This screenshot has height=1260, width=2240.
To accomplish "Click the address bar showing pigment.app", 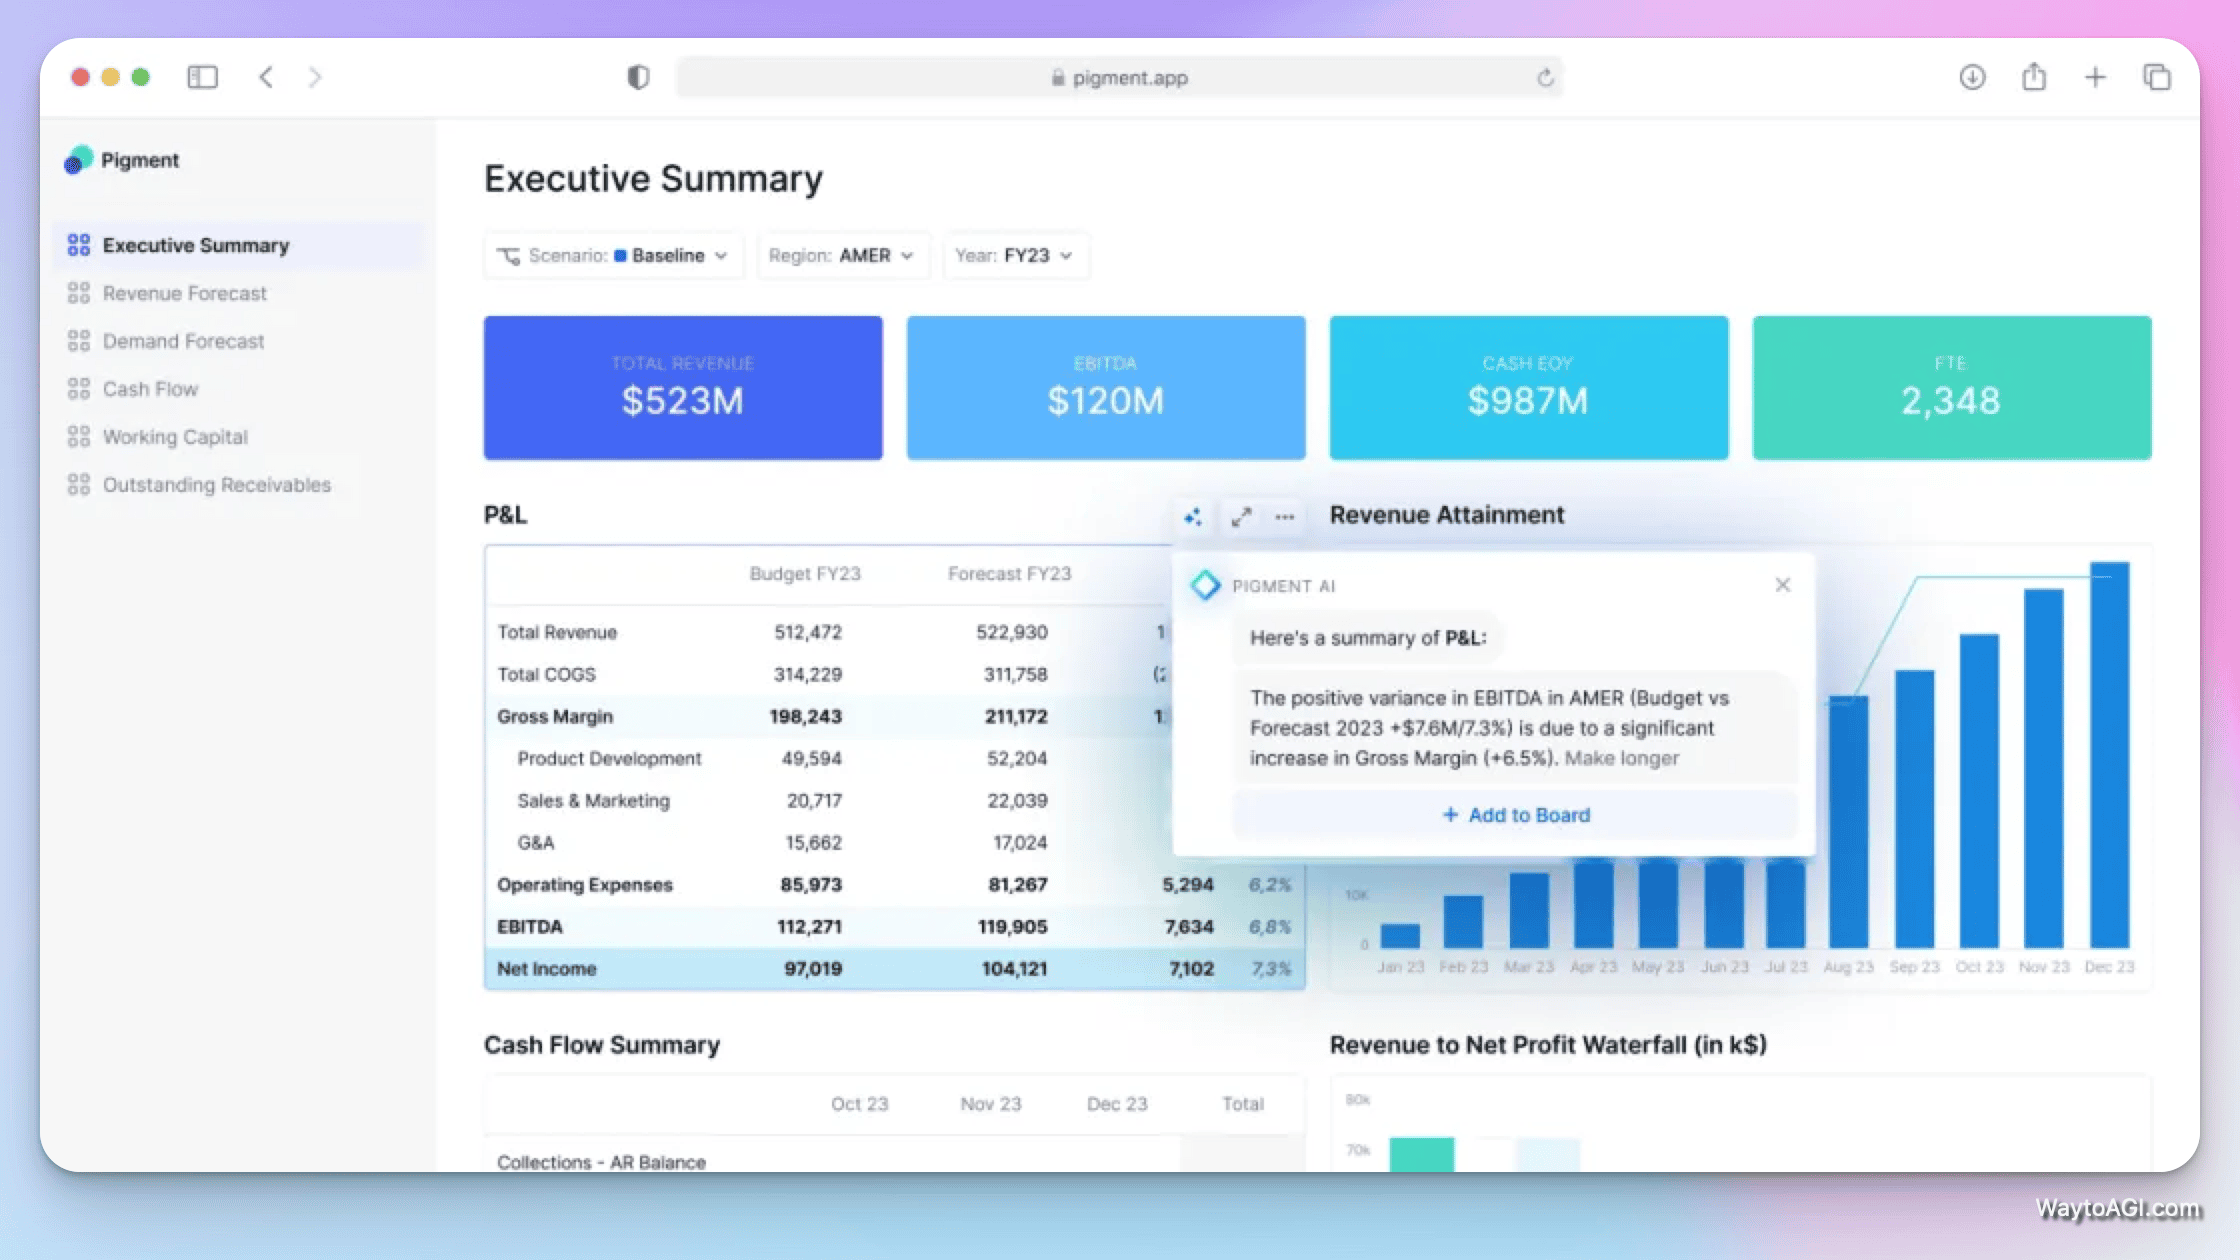I will (1119, 77).
